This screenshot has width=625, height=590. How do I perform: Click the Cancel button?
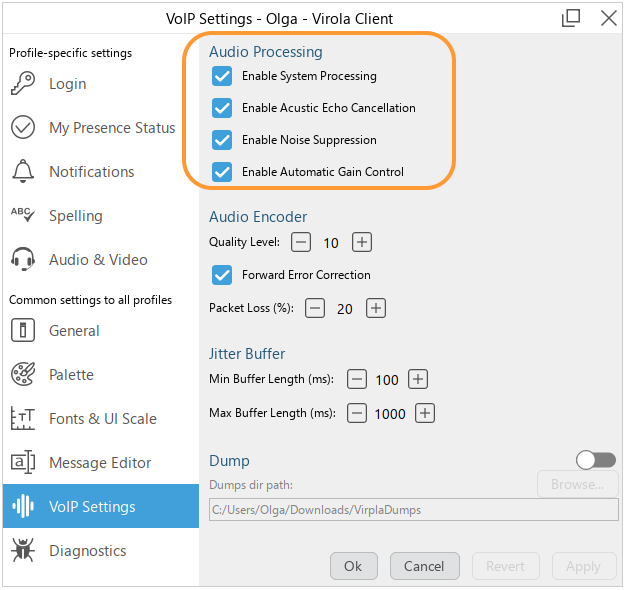424,566
